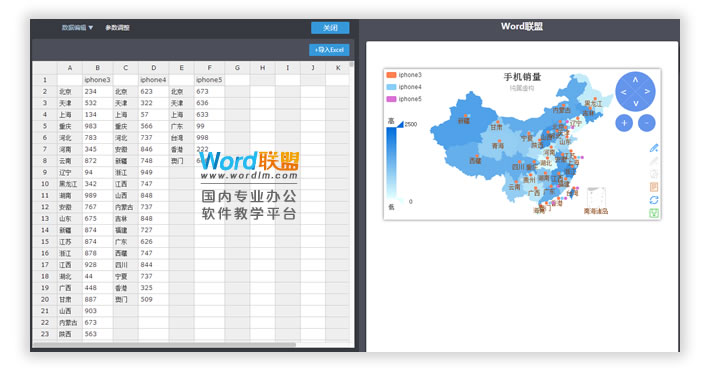Click the 手机销量 chart title
This screenshot has height=379, width=710.
click(522, 77)
